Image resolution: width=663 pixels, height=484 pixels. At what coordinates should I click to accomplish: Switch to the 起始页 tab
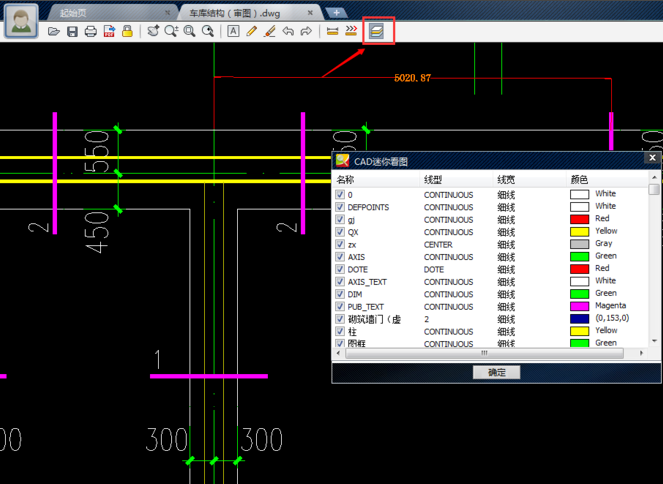74,13
